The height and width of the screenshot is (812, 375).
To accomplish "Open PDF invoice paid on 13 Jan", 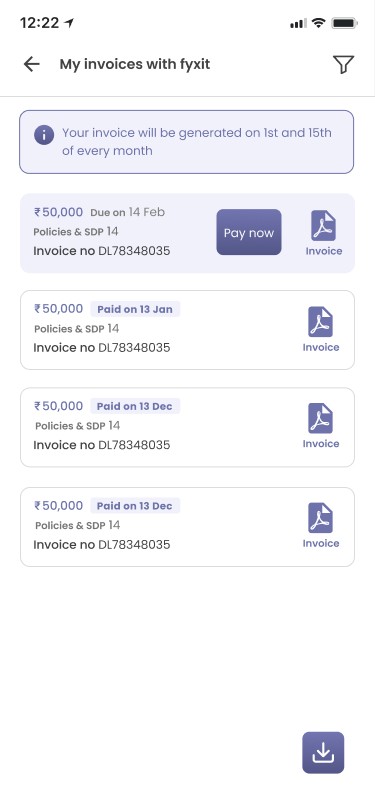I will [321, 322].
